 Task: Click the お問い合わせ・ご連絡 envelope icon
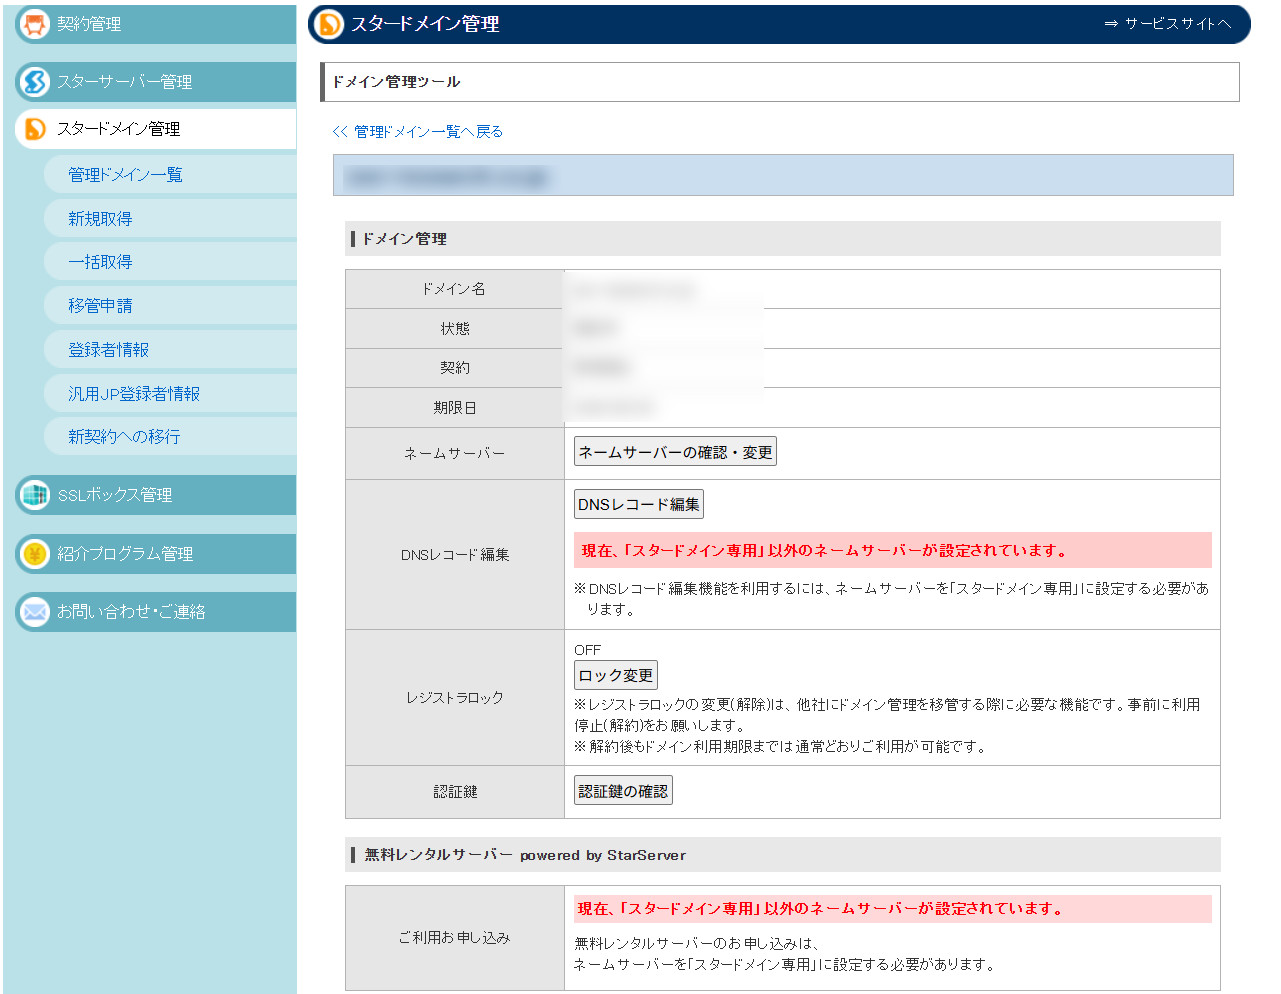click(35, 612)
